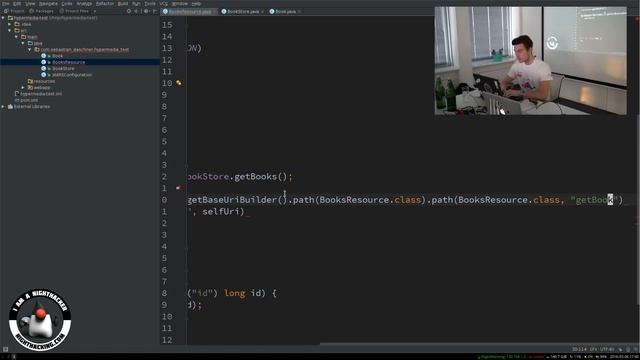Select the BooksResource.java editor tab
Image resolution: width=640 pixels, height=360 pixels.
[x=188, y=11]
